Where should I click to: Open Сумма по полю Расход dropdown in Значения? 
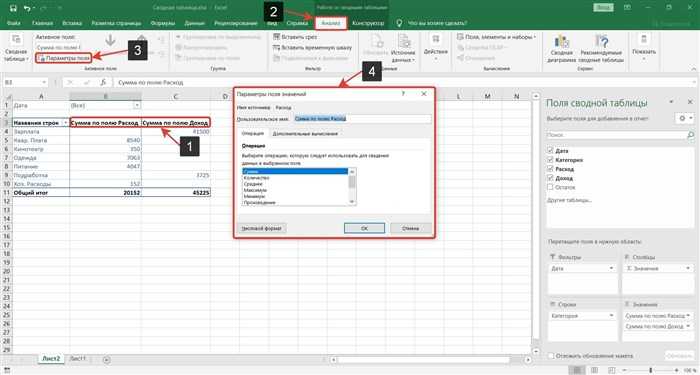tap(688, 316)
